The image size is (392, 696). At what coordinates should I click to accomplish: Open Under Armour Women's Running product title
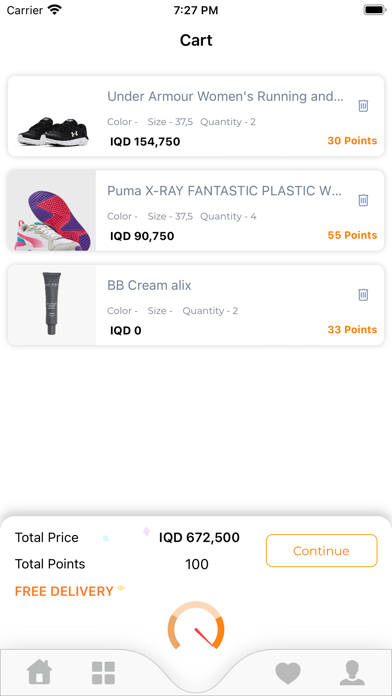click(x=226, y=96)
